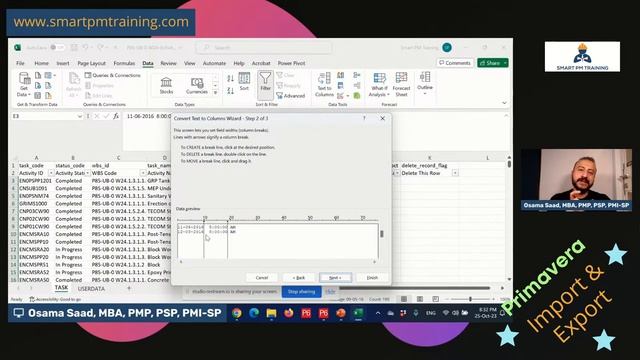Toggle the AutoSave switch
This screenshot has width=640, height=360.
(x=58, y=47)
